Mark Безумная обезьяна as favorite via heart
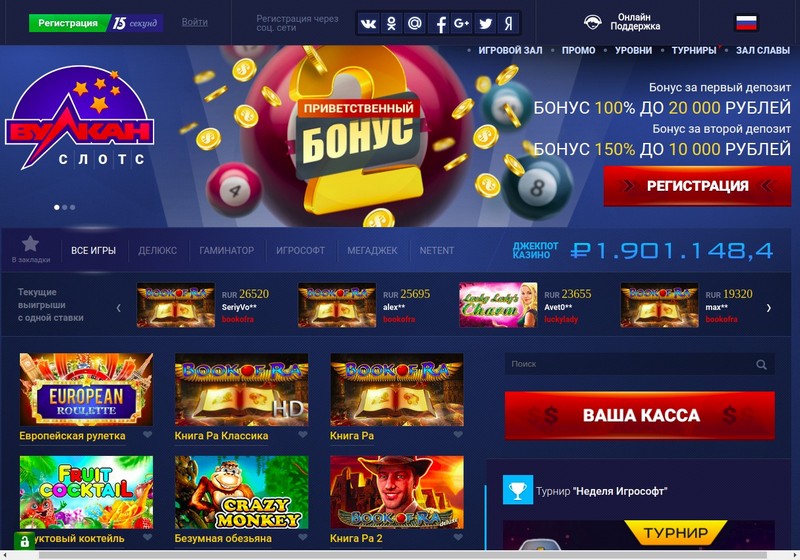This screenshot has height=560, width=800. (303, 537)
